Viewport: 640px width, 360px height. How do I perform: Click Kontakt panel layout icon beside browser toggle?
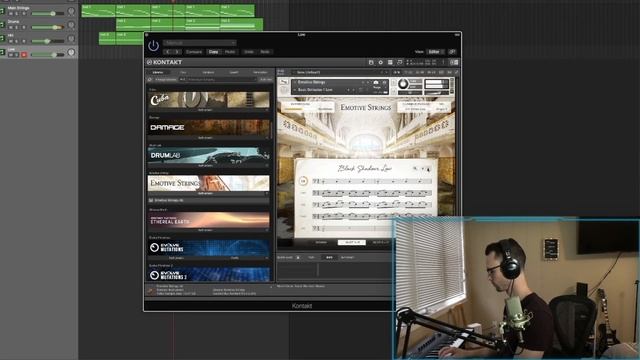tap(400, 62)
